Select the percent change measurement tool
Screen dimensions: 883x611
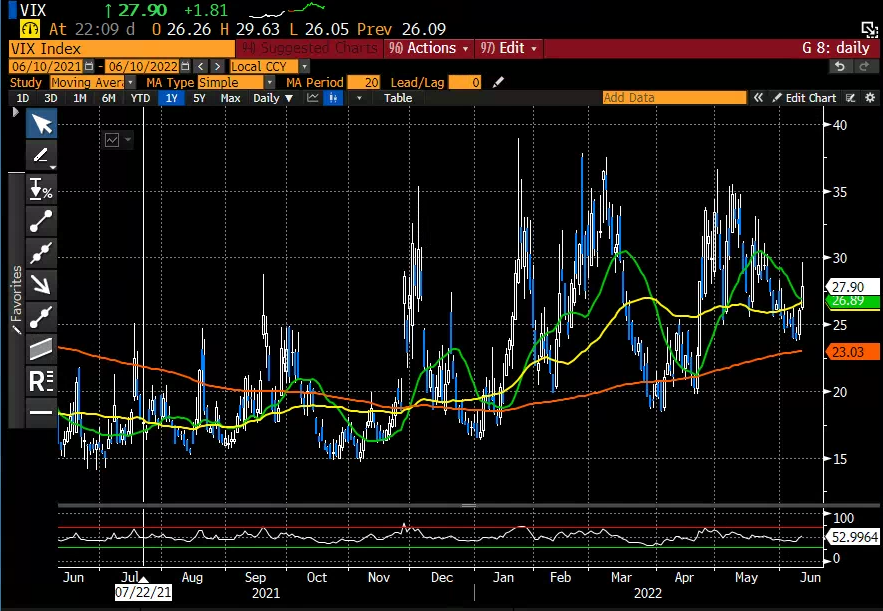point(41,189)
